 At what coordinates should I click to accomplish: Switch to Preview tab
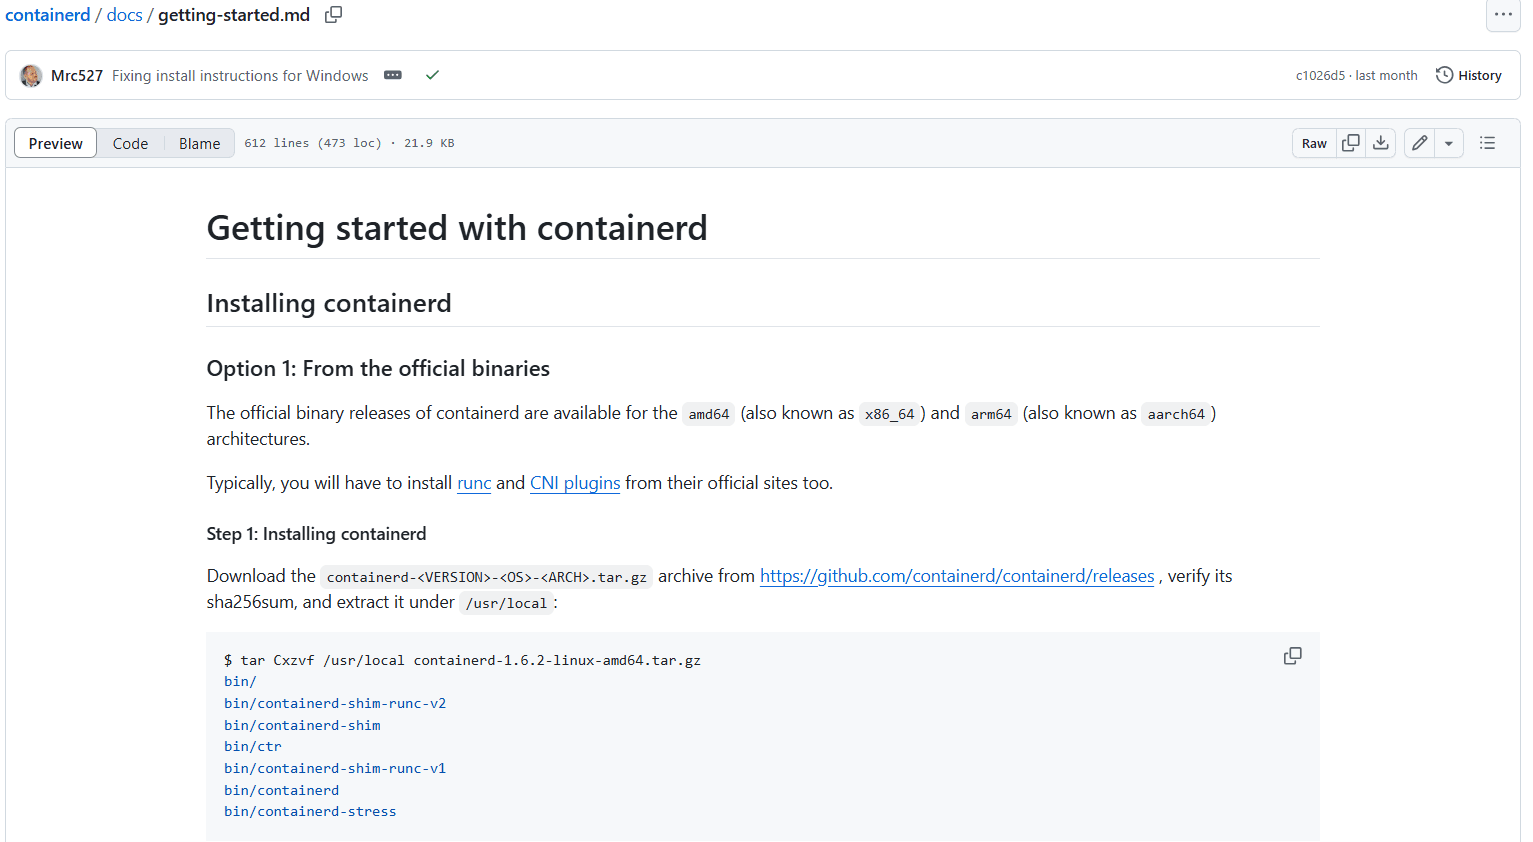56,144
